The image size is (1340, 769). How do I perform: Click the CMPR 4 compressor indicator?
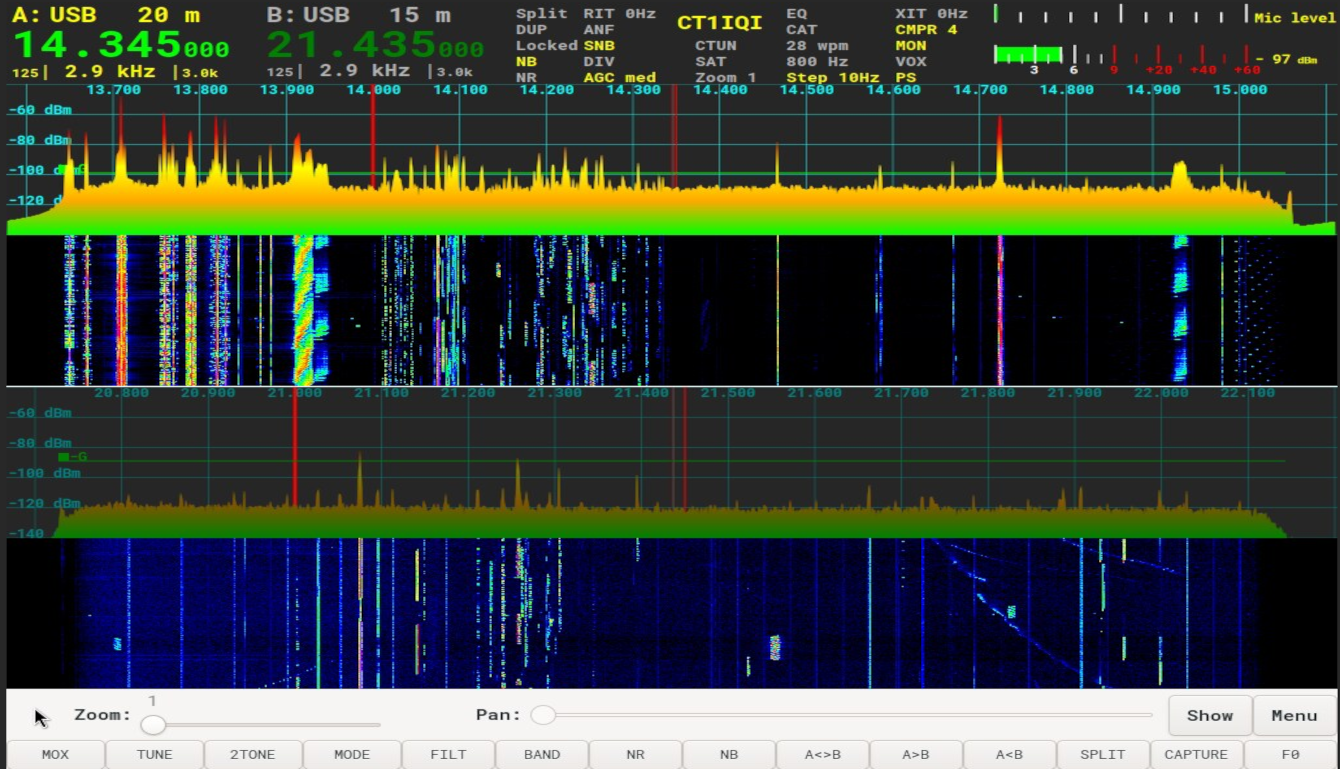click(926, 29)
